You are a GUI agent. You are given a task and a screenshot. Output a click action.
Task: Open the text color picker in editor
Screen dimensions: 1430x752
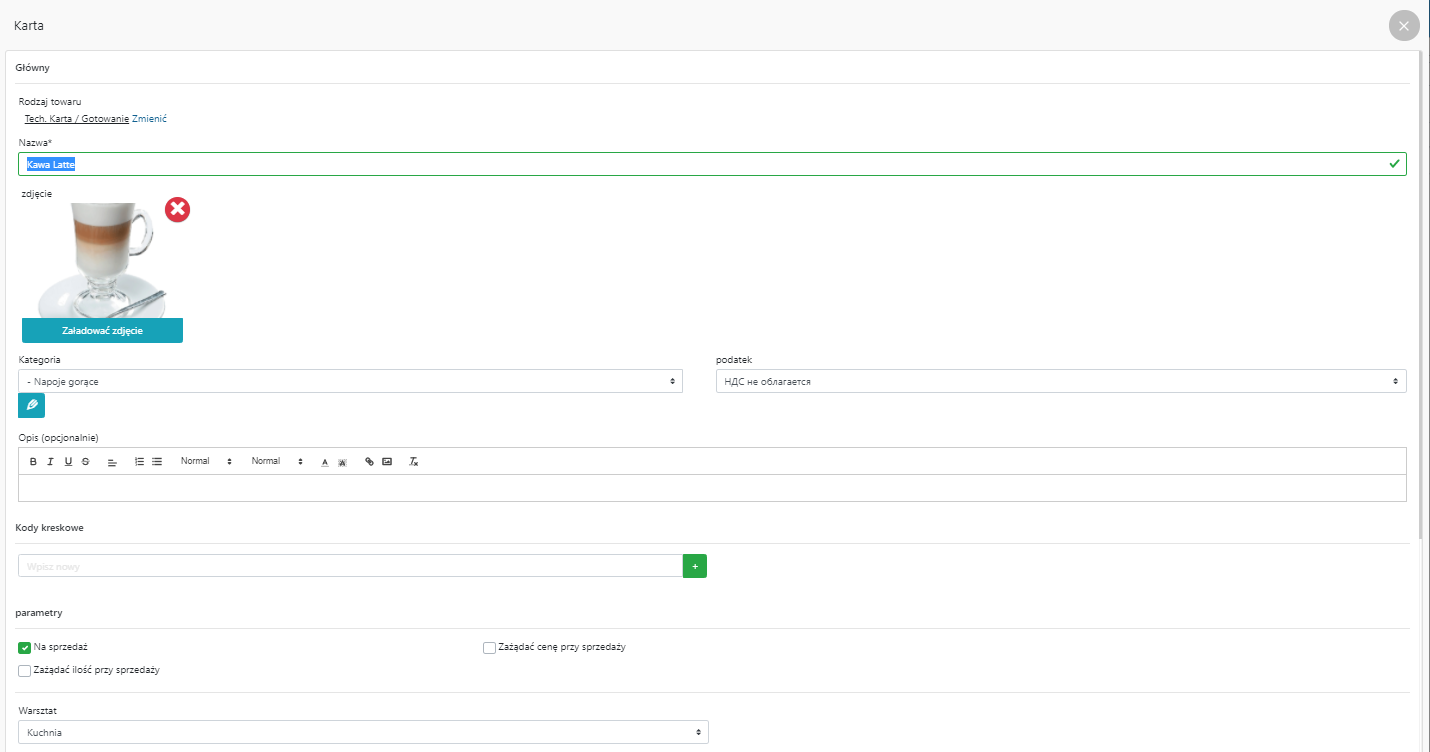[x=324, y=462]
